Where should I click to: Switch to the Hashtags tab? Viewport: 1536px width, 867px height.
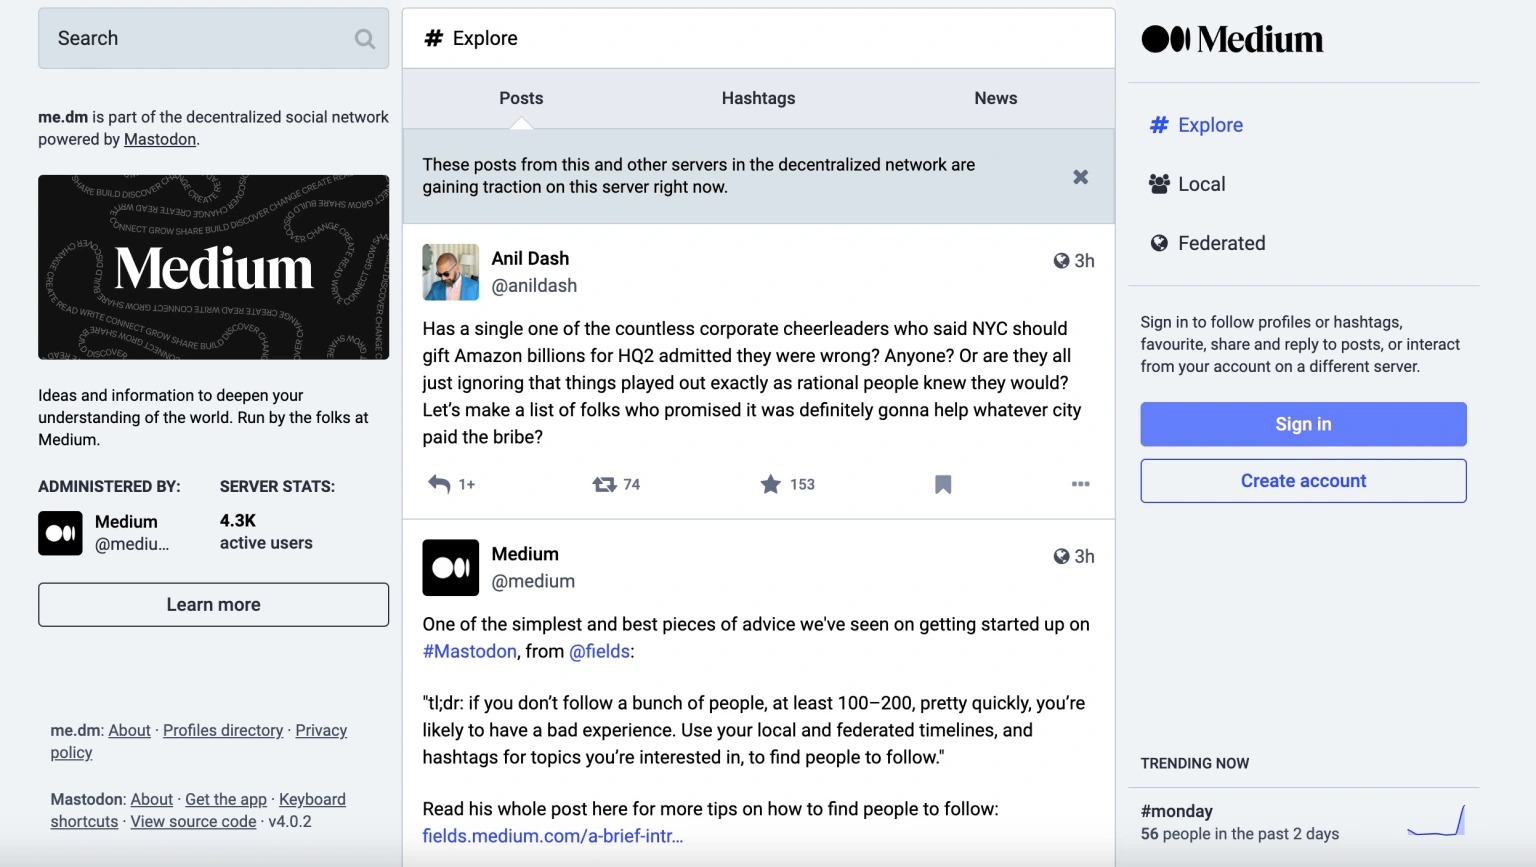[x=758, y=98]
